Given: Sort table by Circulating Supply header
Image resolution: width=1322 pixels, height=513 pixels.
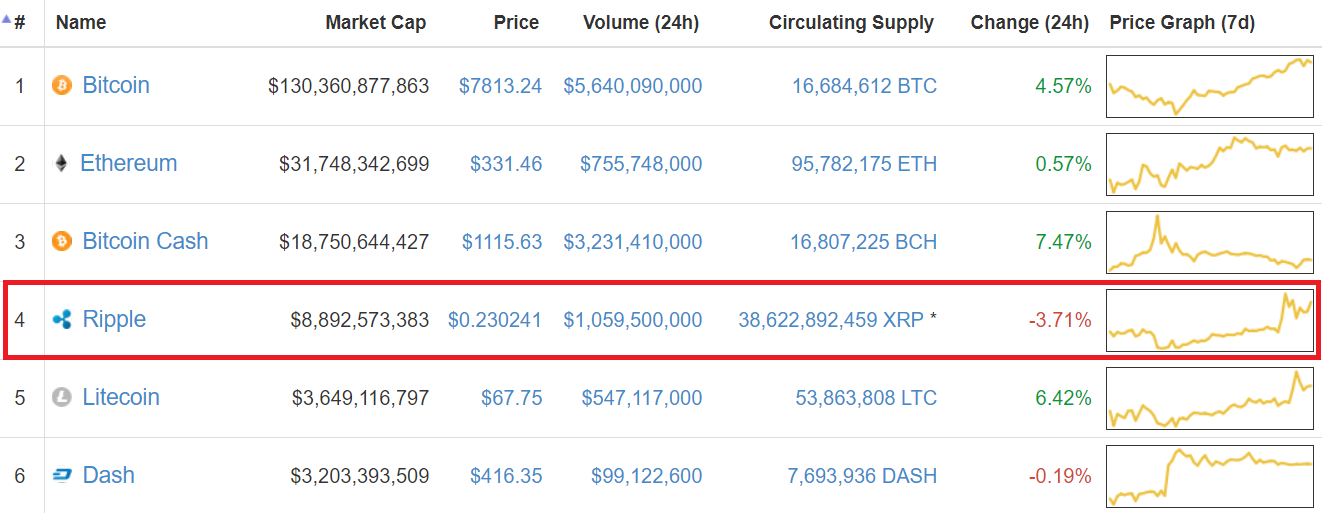Looking at the screenshot, I should click(851, 22).
